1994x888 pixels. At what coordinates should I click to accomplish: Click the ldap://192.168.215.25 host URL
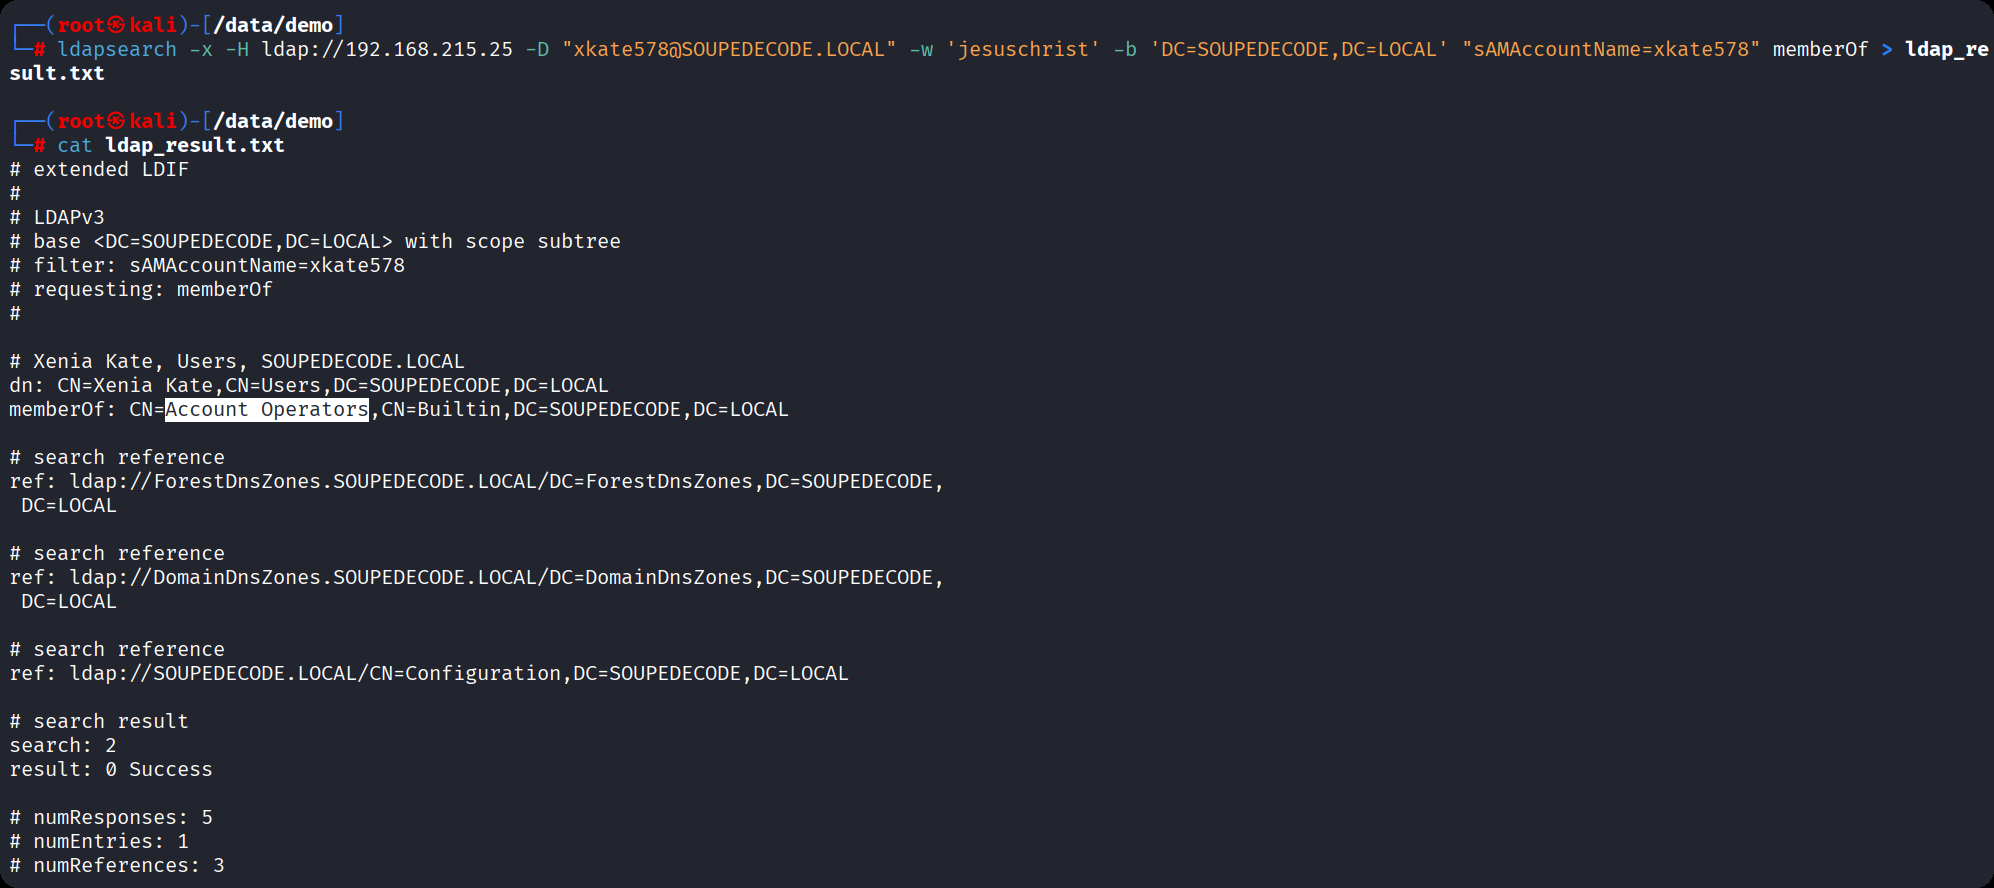387,49
